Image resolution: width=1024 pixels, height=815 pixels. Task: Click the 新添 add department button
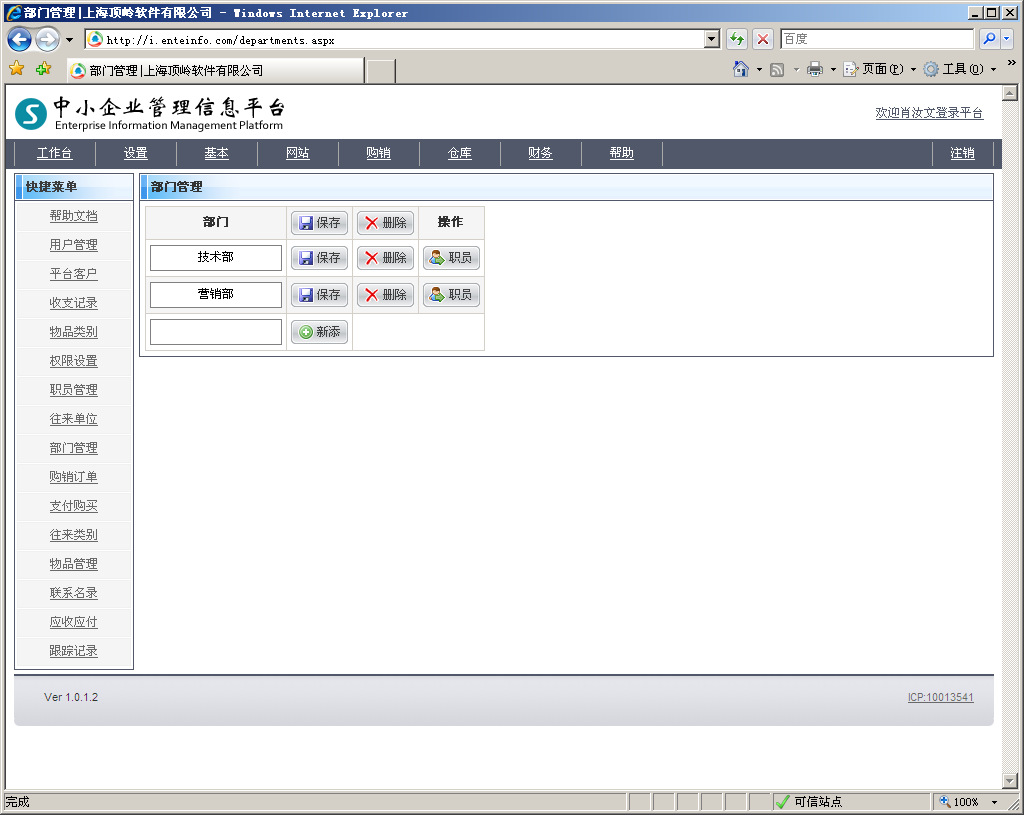point(319,332)
